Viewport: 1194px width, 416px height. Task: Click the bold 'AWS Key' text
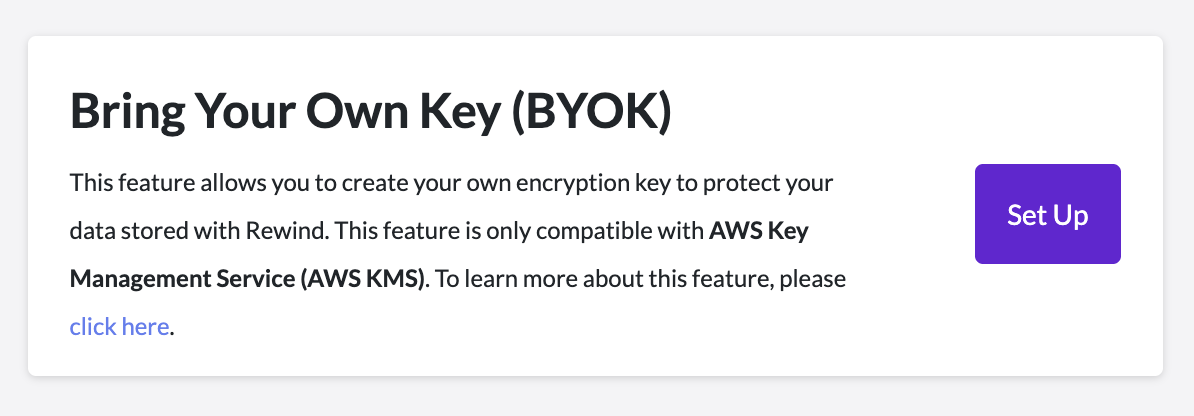coord(759,232)
